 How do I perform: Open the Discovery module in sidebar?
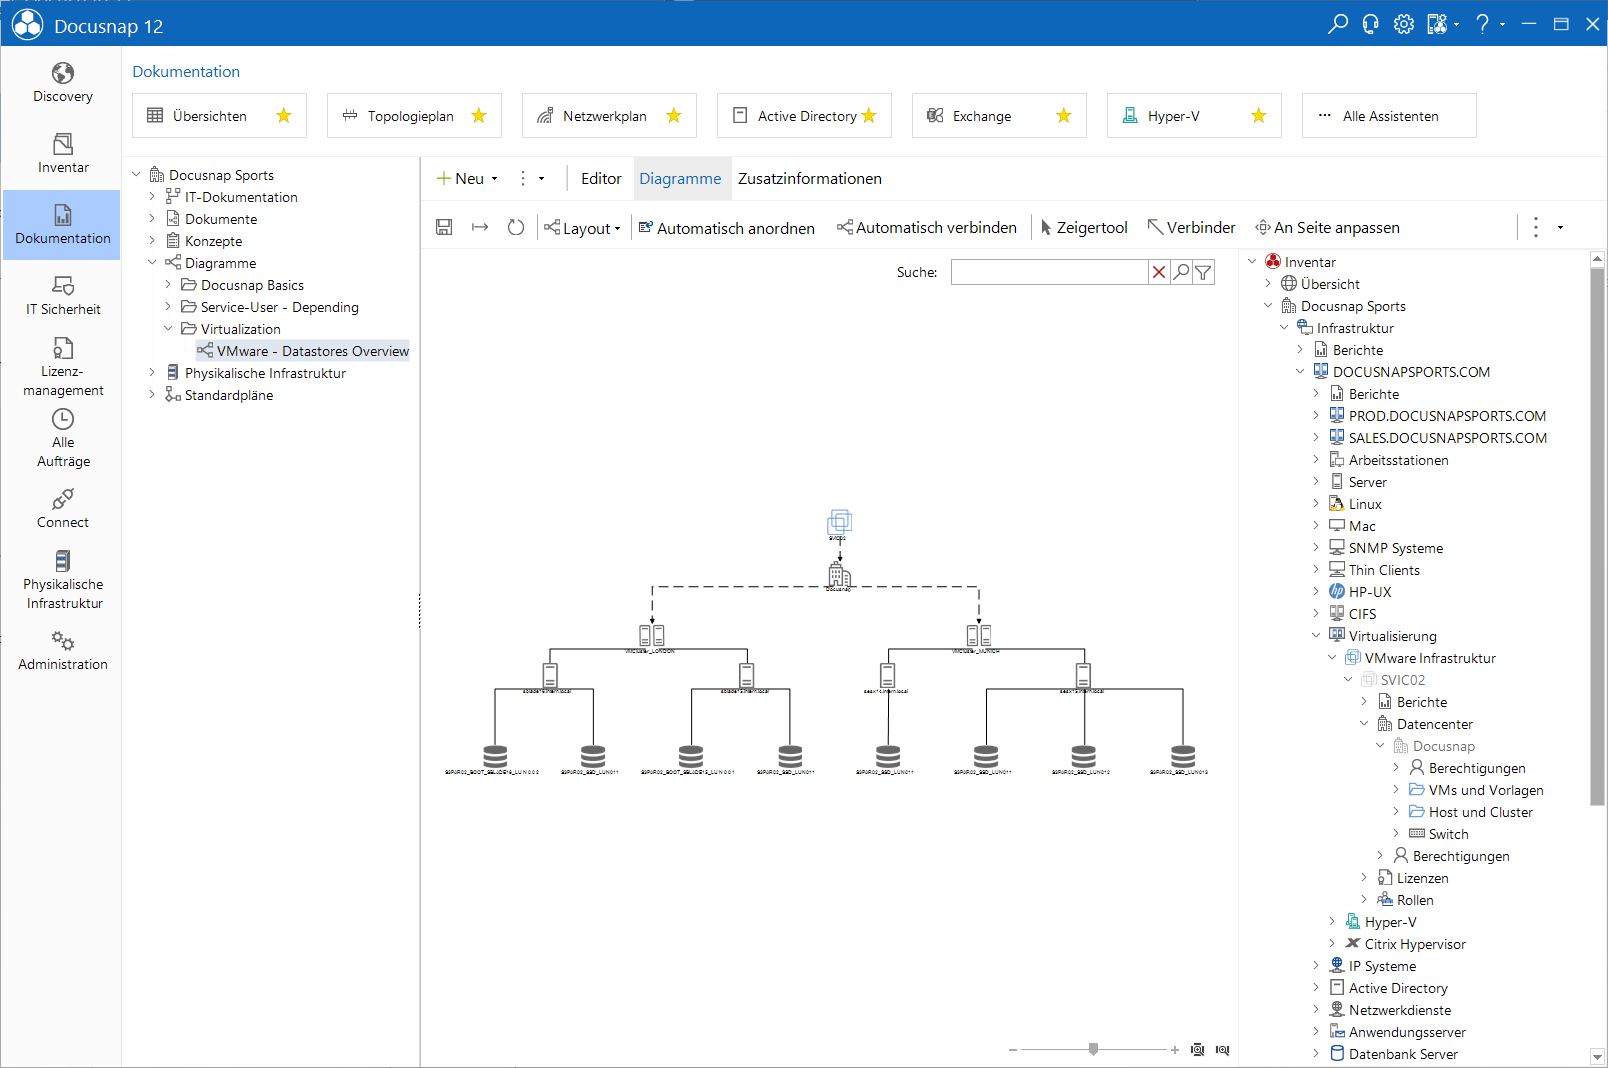tap(62, 83)
